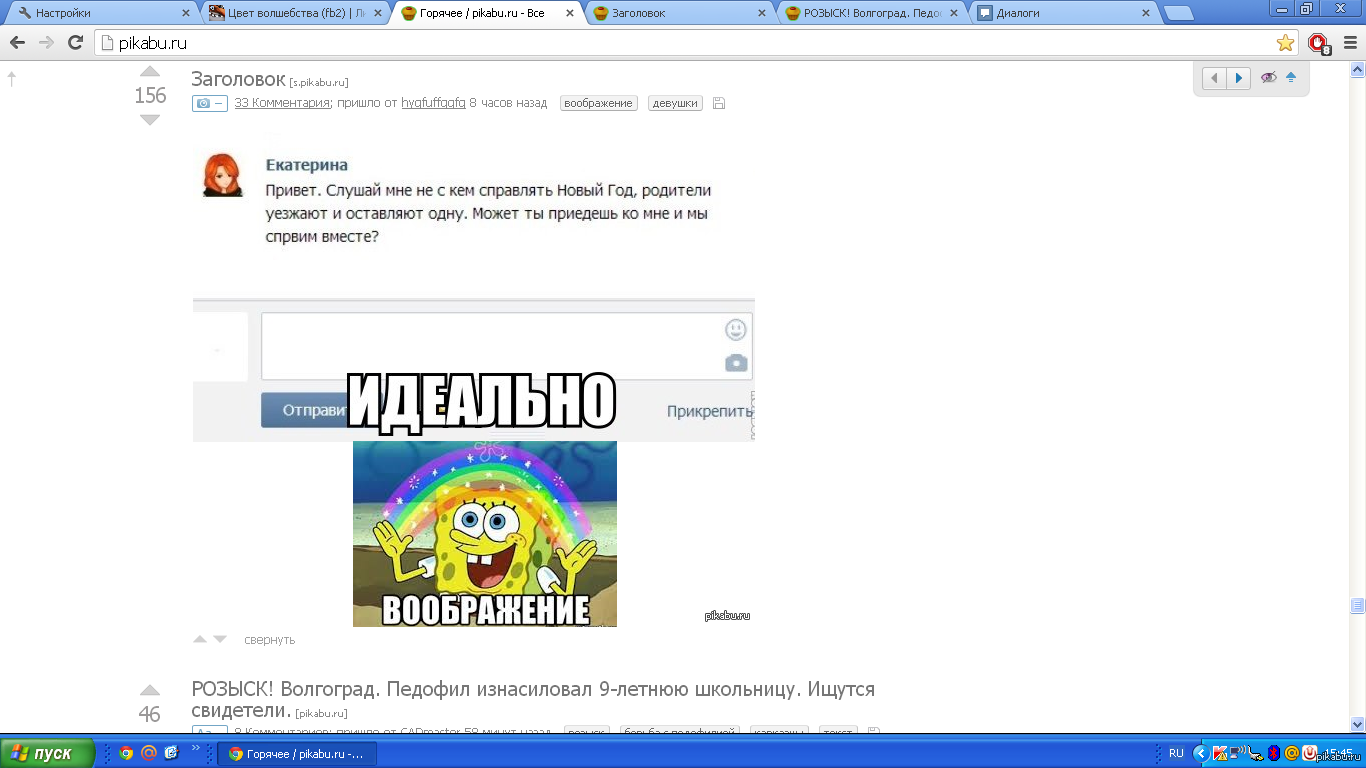
Task: Open the RU language selector
Action: pos(1176,753)
